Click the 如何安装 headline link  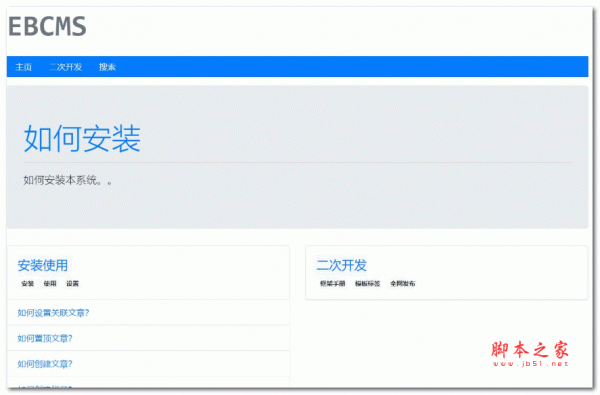pyautogui.click(x=82, y=139)
